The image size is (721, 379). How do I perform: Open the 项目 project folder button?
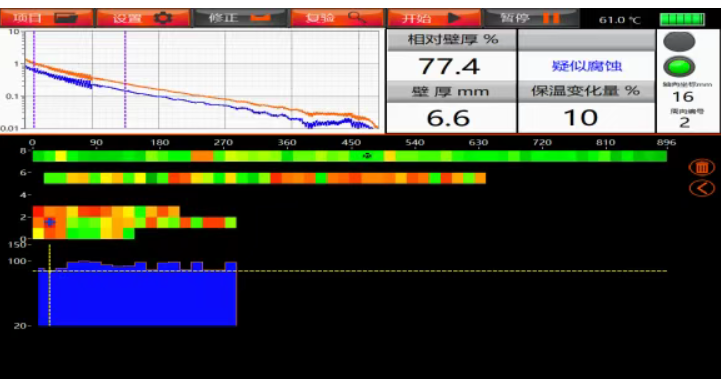pyautogui.click(x=46, y=18)
